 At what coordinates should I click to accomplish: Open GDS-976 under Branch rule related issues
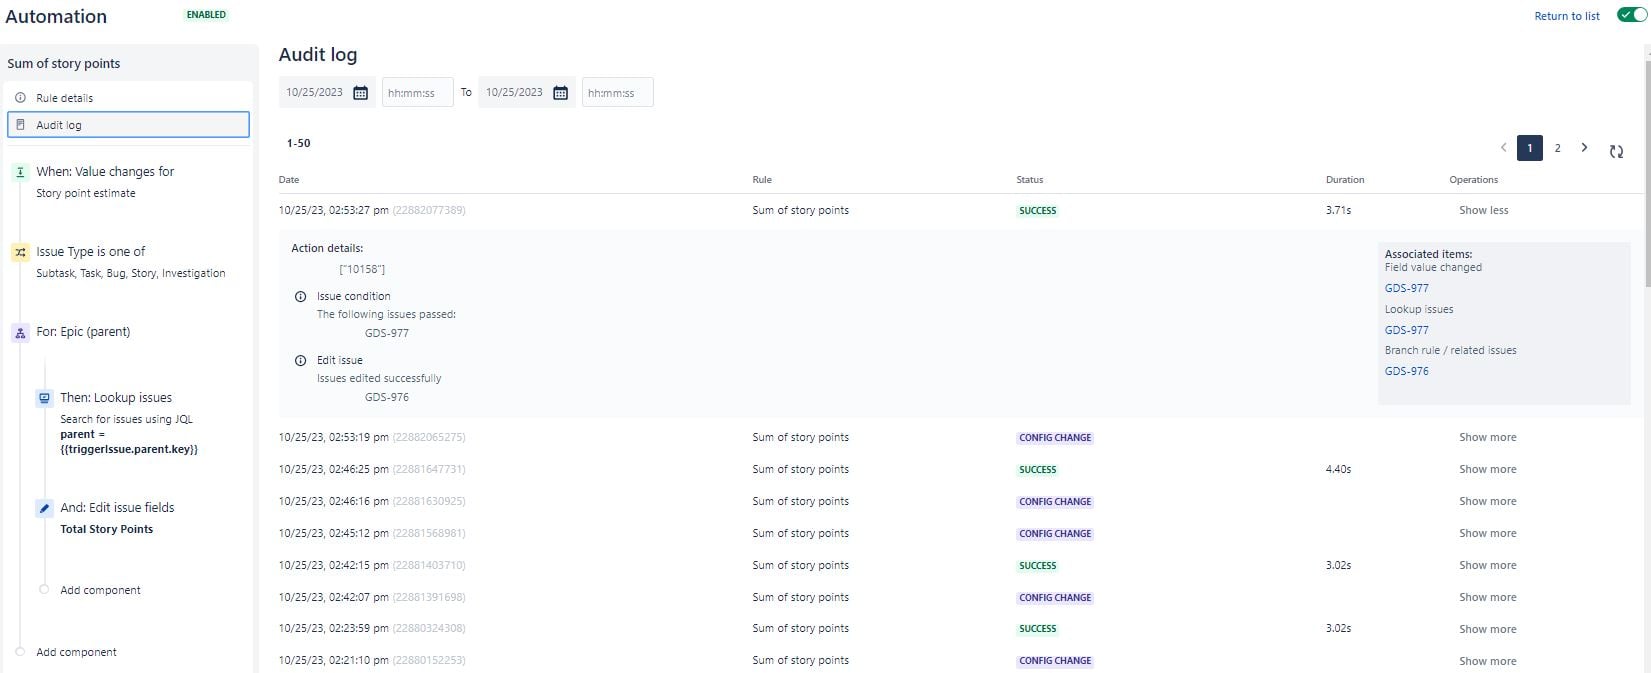click(x=1406, y=371)
